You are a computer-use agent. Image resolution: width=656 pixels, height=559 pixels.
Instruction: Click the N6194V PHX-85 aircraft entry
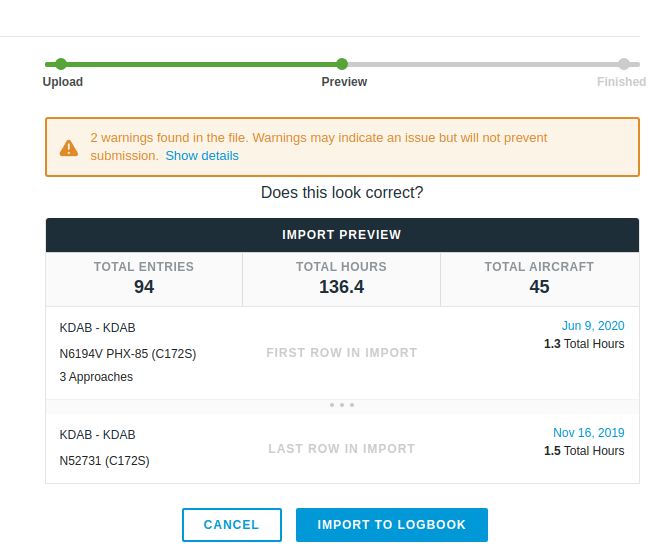click(x=128, y=353)
